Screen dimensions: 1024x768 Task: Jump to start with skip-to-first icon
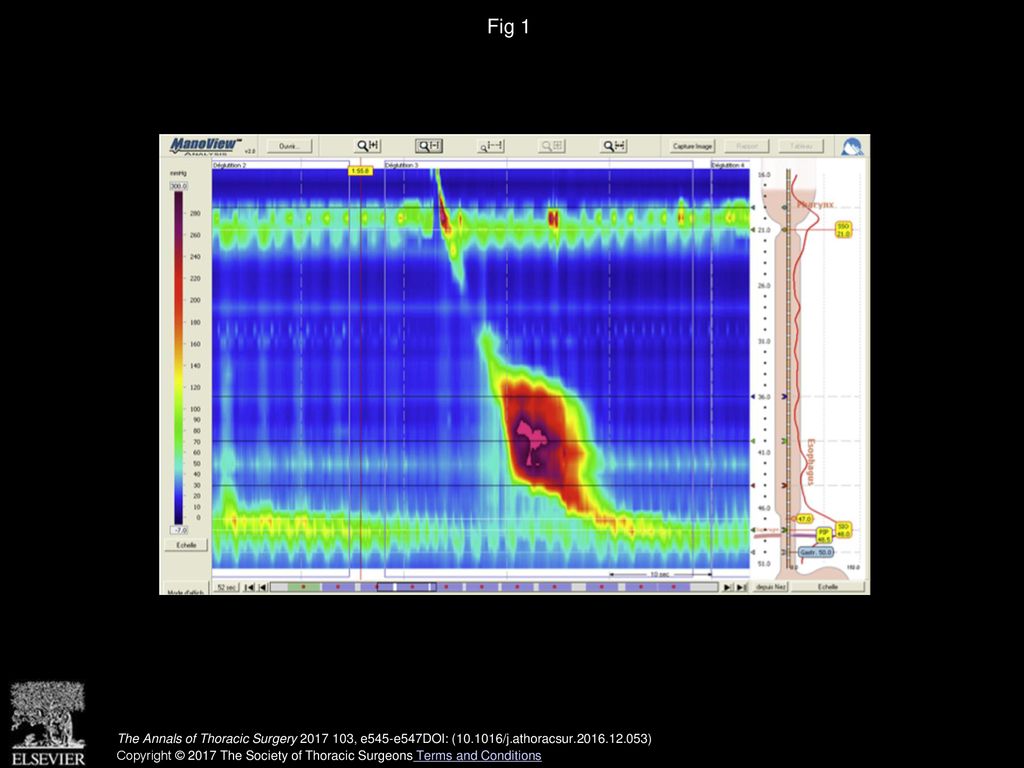tap(248, 587)
